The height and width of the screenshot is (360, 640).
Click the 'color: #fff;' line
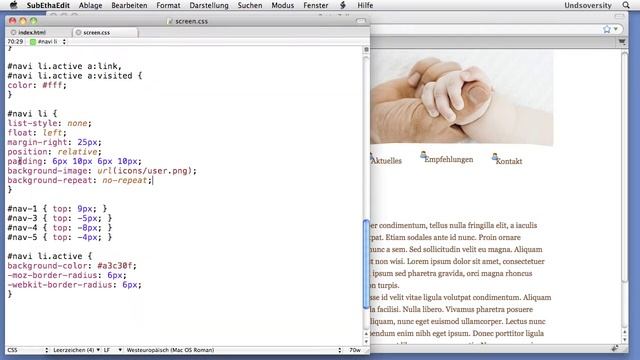tap(37, 85)
